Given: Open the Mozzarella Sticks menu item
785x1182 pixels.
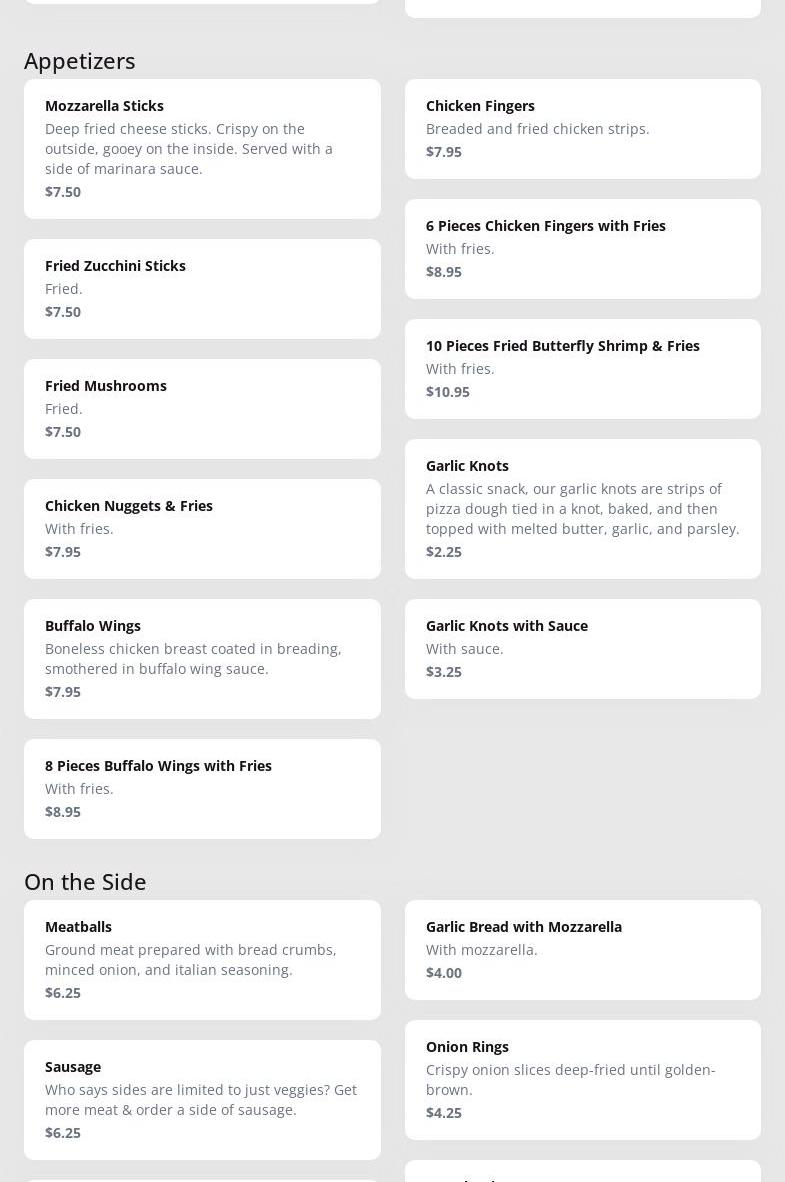Looking at the screenshot, I should coord(104,106).
